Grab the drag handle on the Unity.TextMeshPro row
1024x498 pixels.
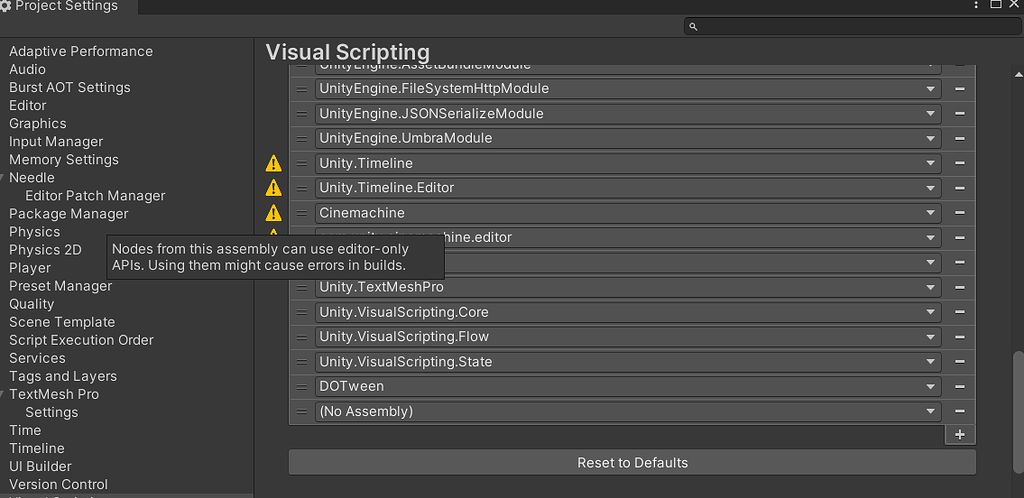click(x=302, y=287)
